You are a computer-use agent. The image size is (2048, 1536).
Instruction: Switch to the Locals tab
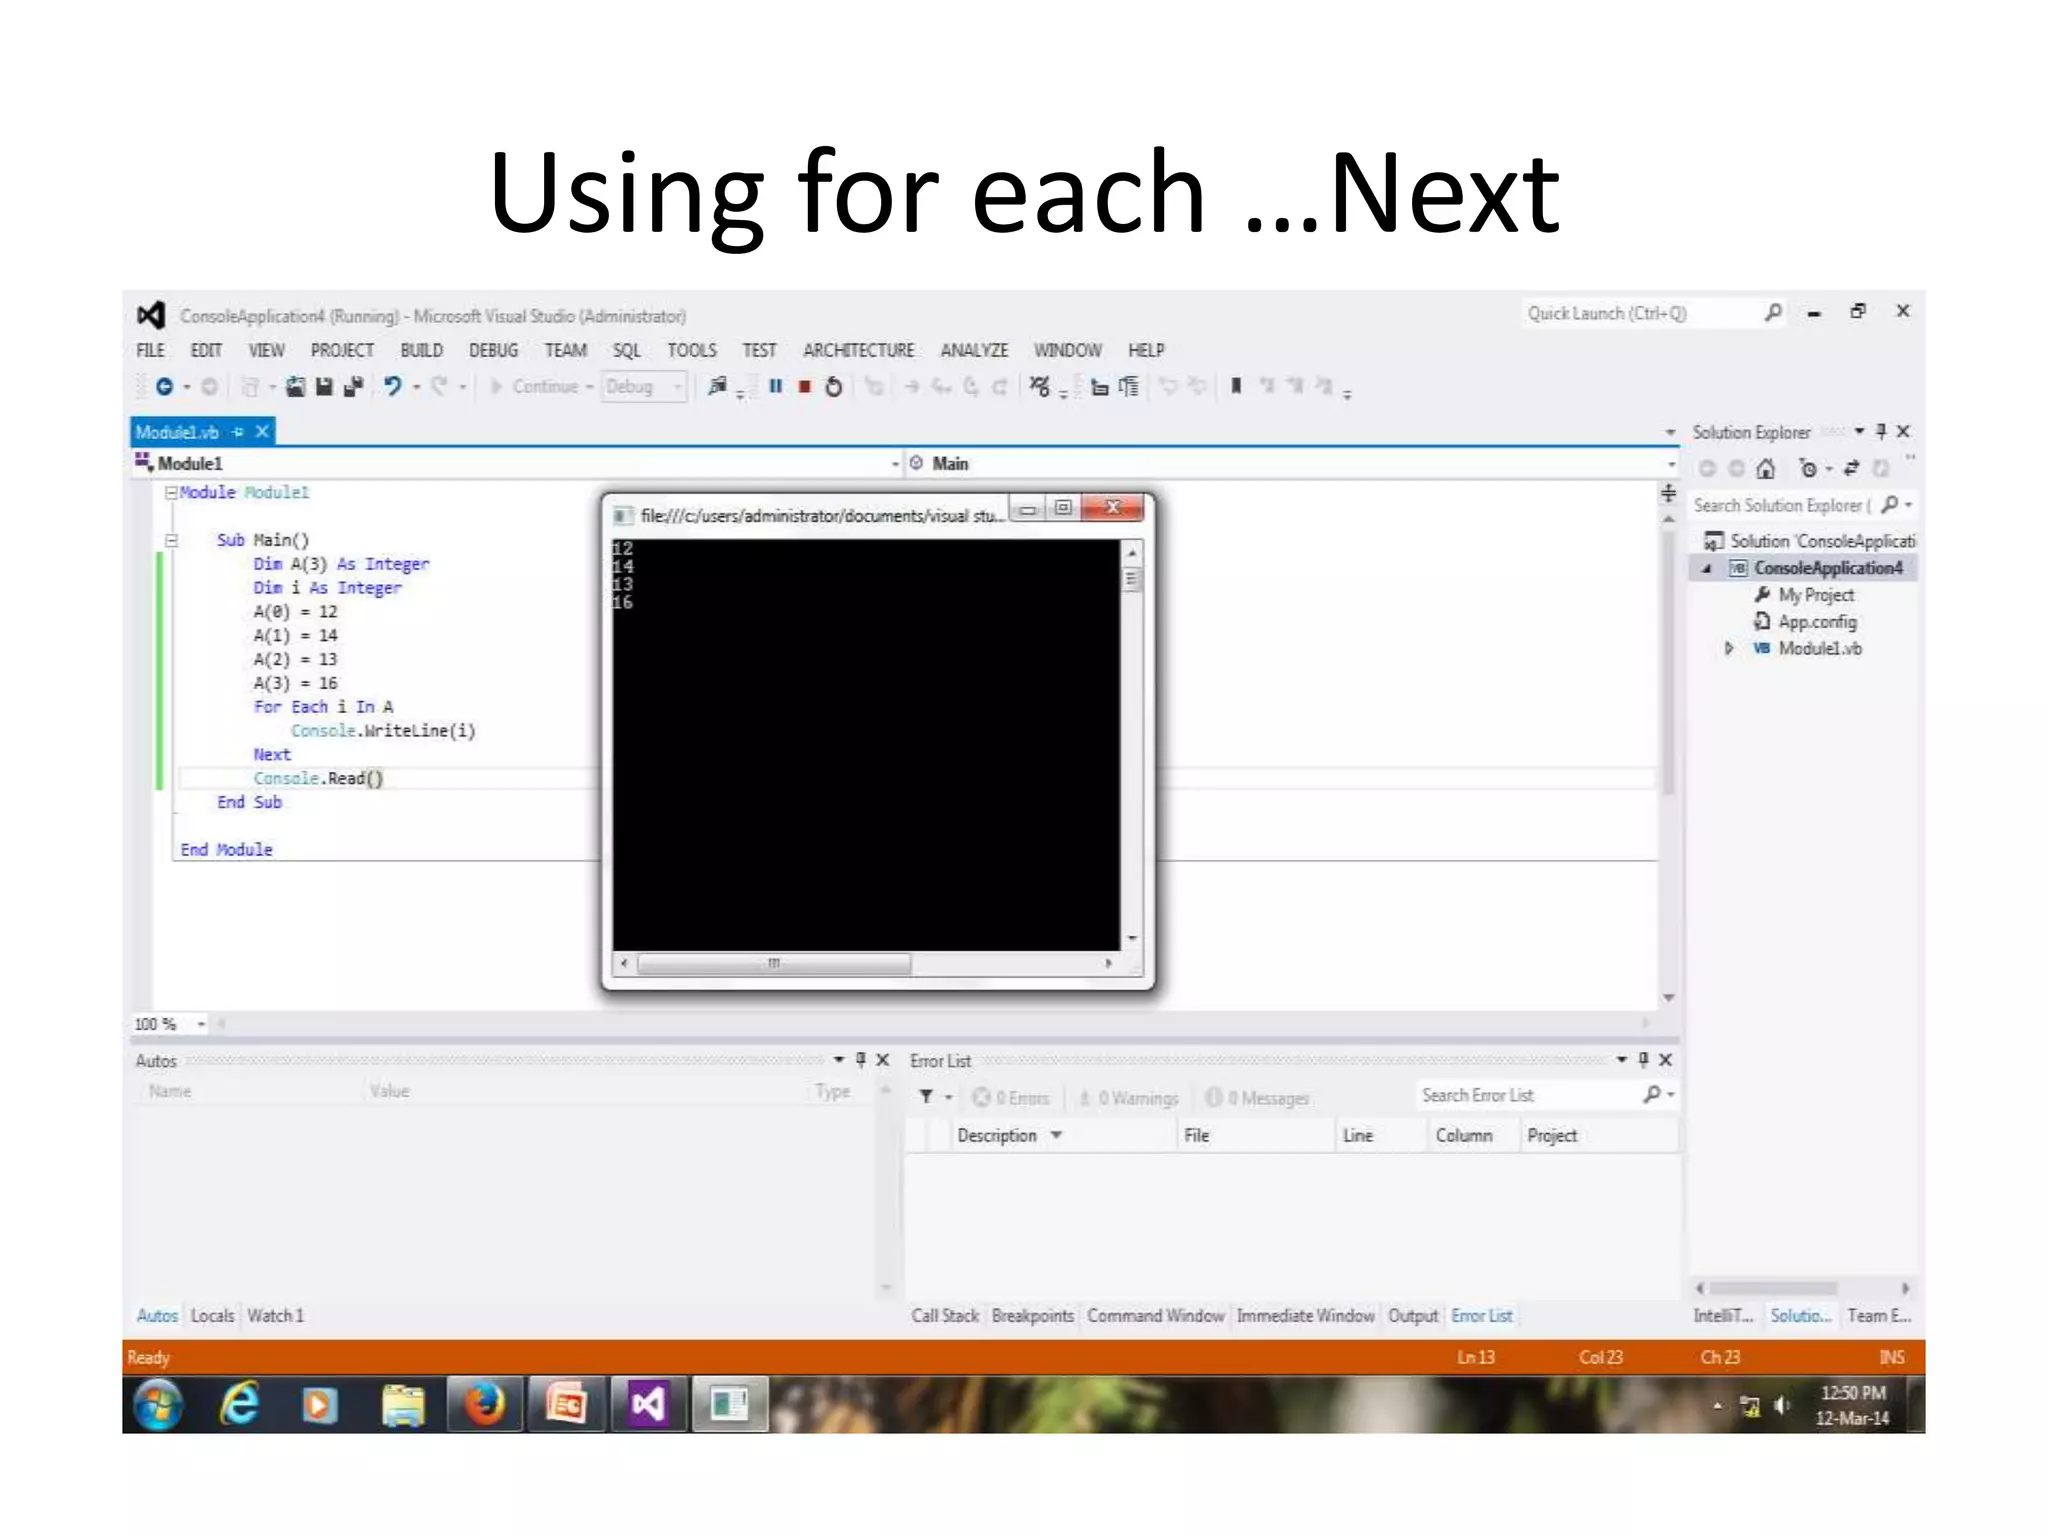click(x=212, y=1316)
